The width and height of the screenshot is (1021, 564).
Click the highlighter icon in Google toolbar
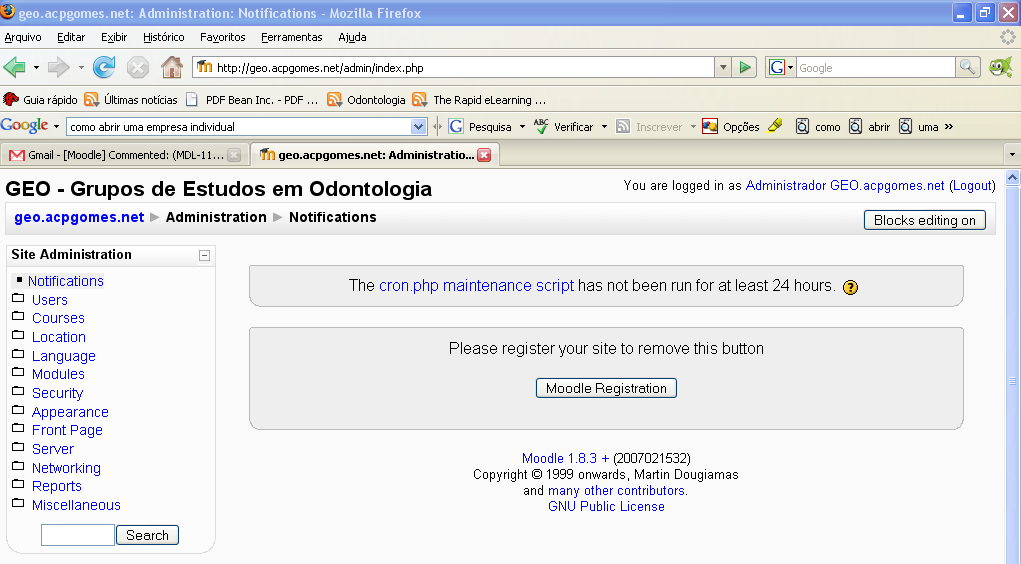(776, 126)
